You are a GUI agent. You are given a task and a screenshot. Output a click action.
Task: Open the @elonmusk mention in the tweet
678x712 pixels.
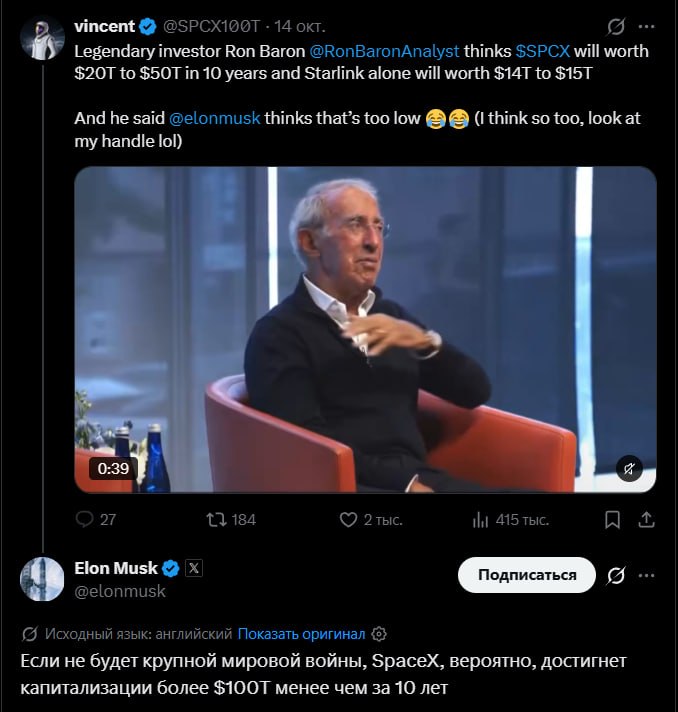click(214, 118)
